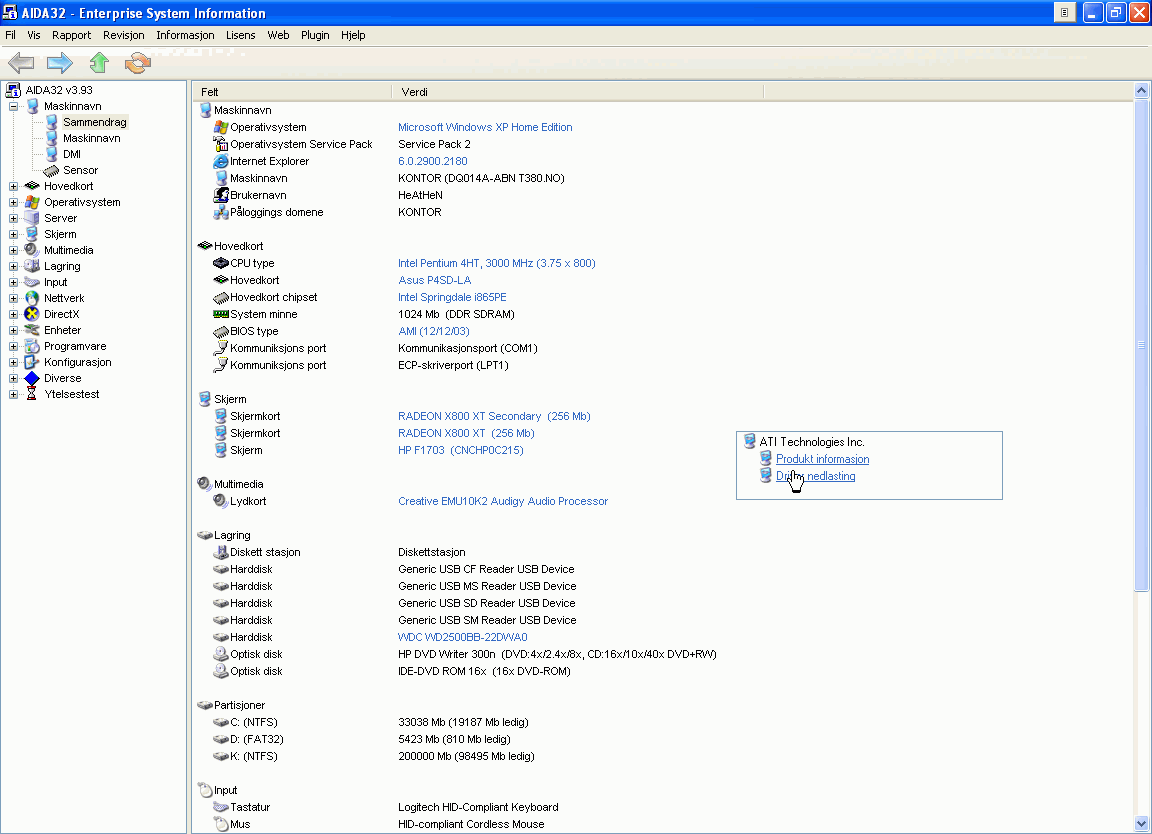Open the Informasjon menu
The width and height of the screenshot is (1152, 834).
(x=185, y=35)
